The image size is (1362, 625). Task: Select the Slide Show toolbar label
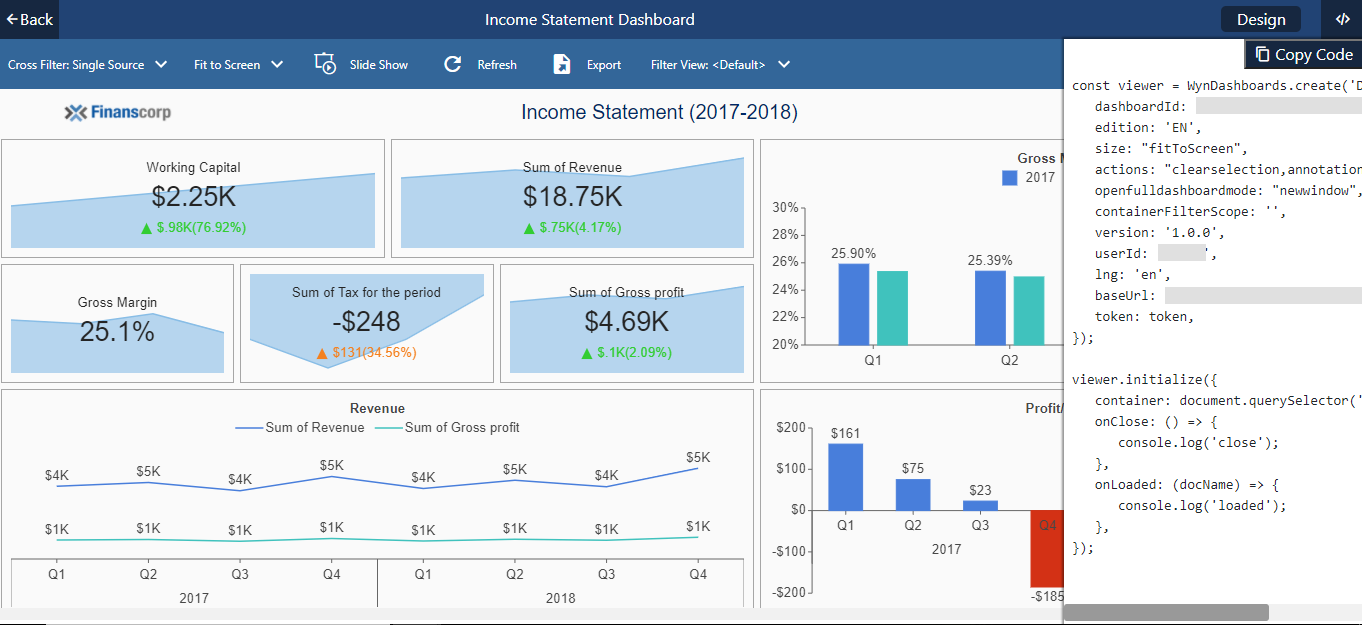378,65
